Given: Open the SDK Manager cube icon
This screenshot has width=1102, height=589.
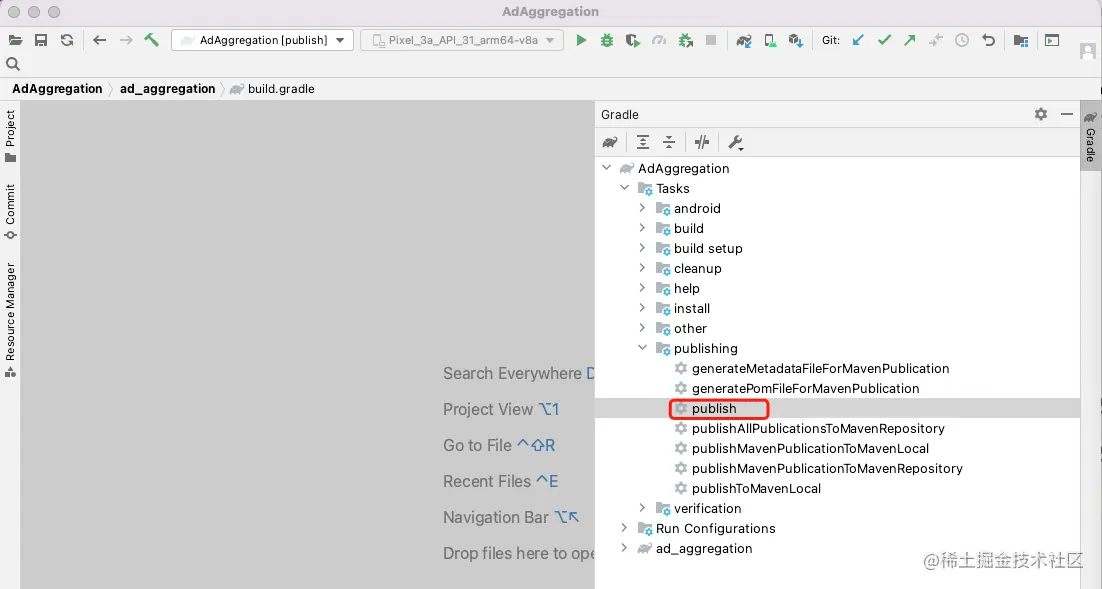Looking at the screenshot, I should (x=796, y=40).
